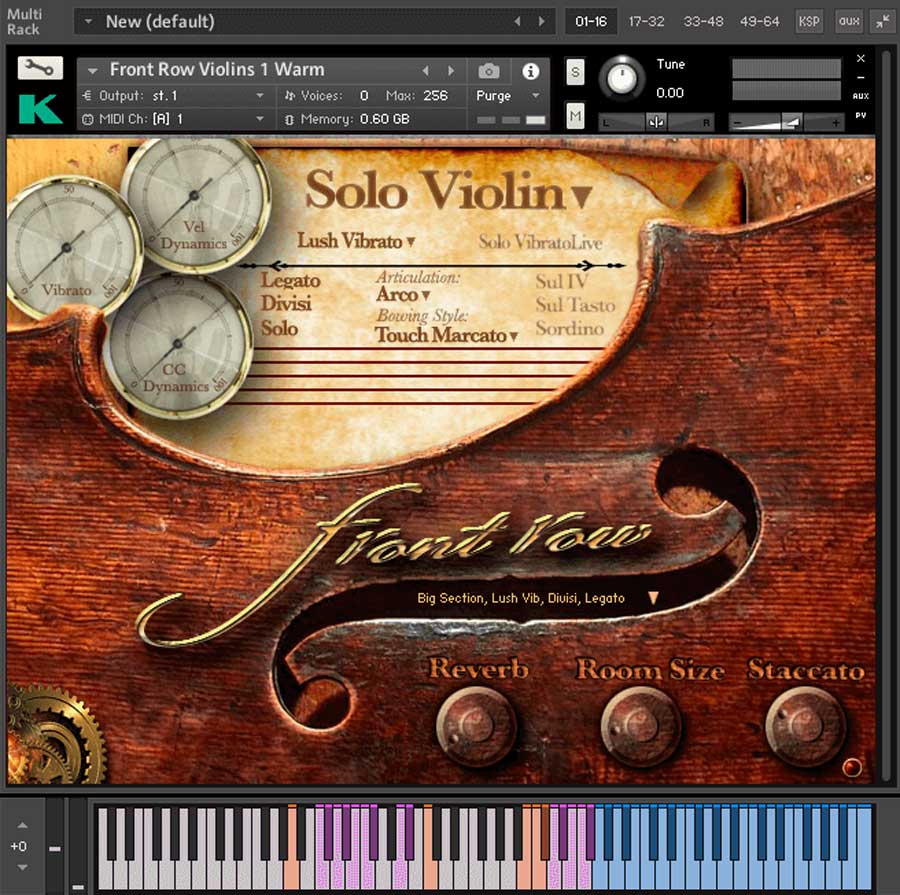900x895 pixels.
Task: Shift keyboard octave up arrow
Action: click(22, 825)
